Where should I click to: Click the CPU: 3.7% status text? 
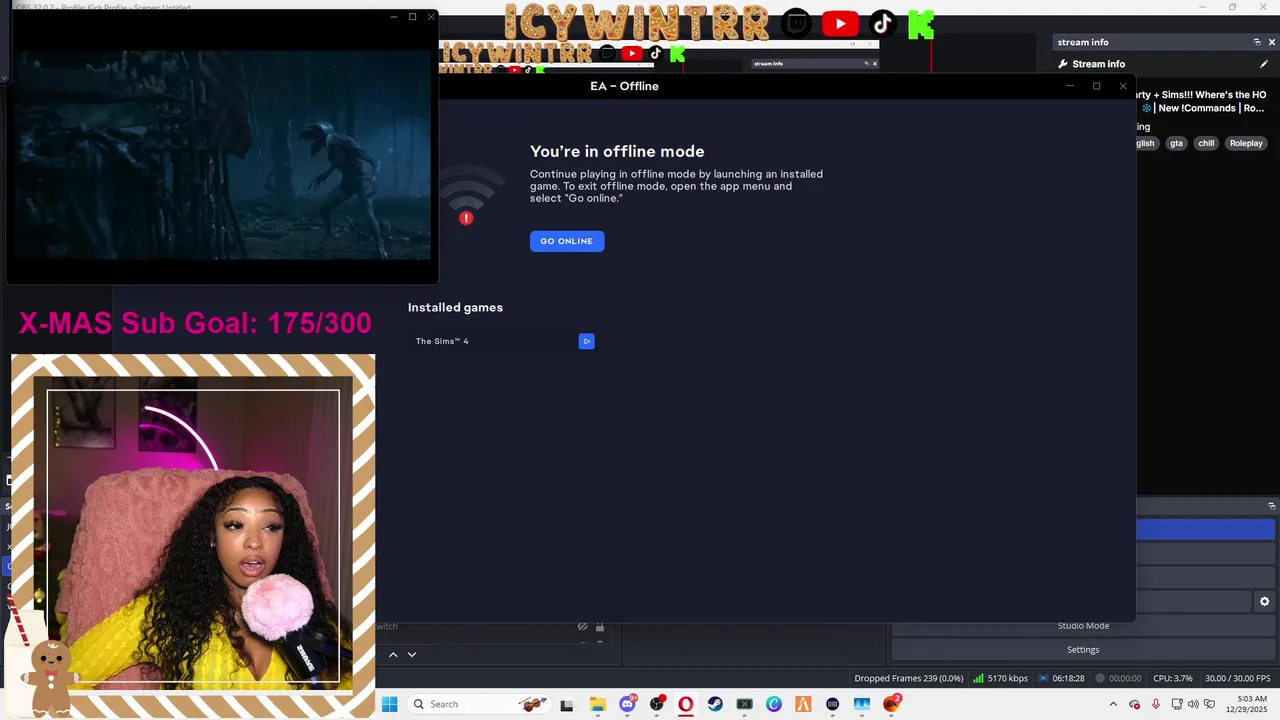click(x=1172, y=678)
